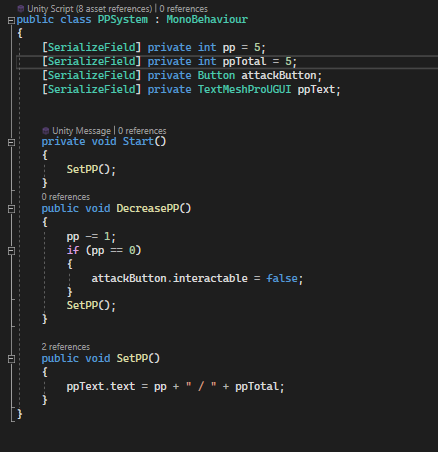Image resolution: width=438 pixels, height=452 pixels.
Task: Click the TextMeshProUGUI type name
Action: tap(244, 89)
